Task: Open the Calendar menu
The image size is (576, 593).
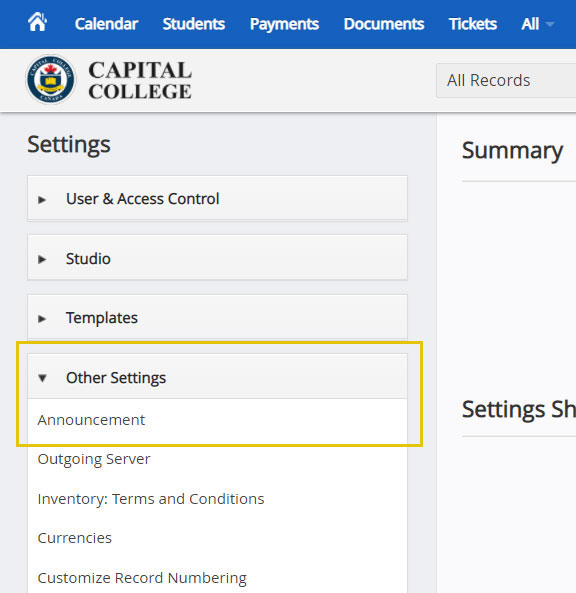Action: click(106, 24)
